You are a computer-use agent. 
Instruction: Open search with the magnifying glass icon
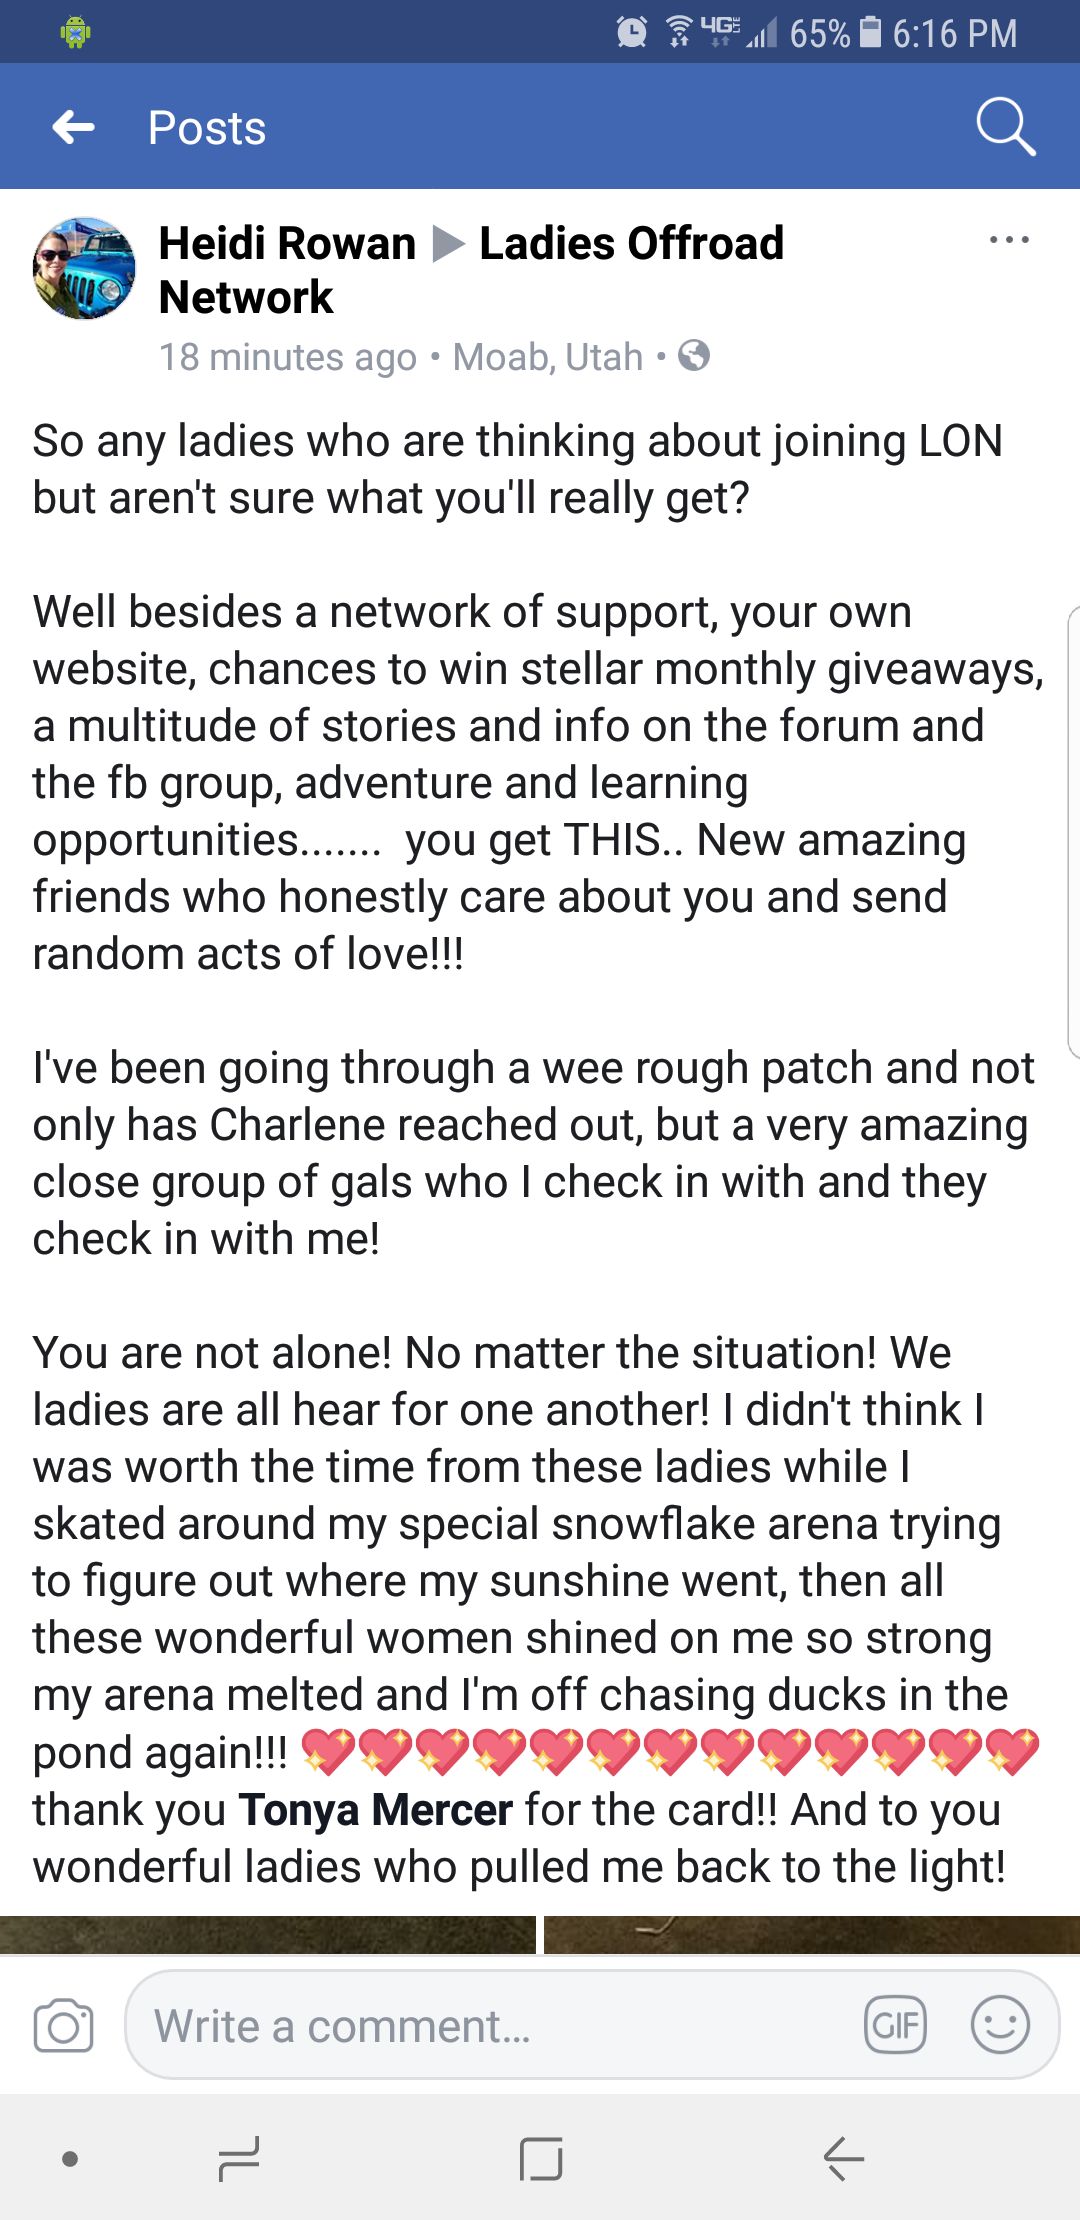click(x=1005, y=127)
